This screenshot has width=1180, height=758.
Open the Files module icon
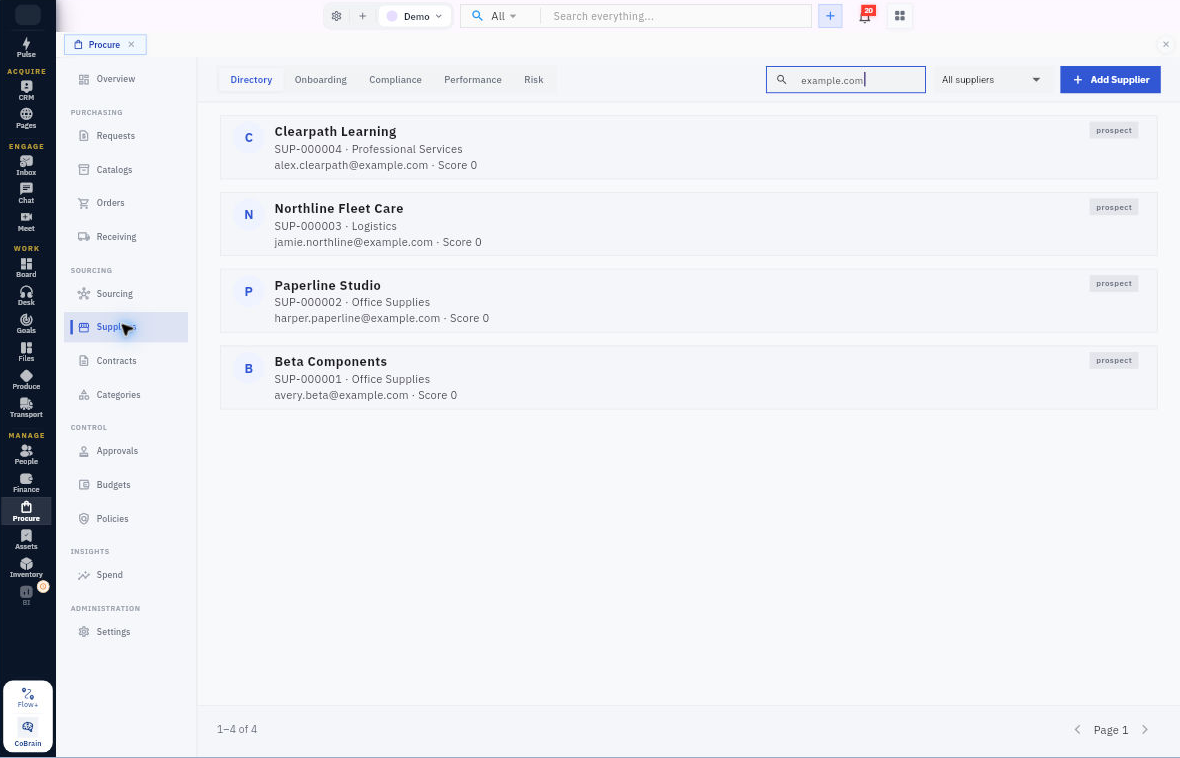(x=26, y=352)
